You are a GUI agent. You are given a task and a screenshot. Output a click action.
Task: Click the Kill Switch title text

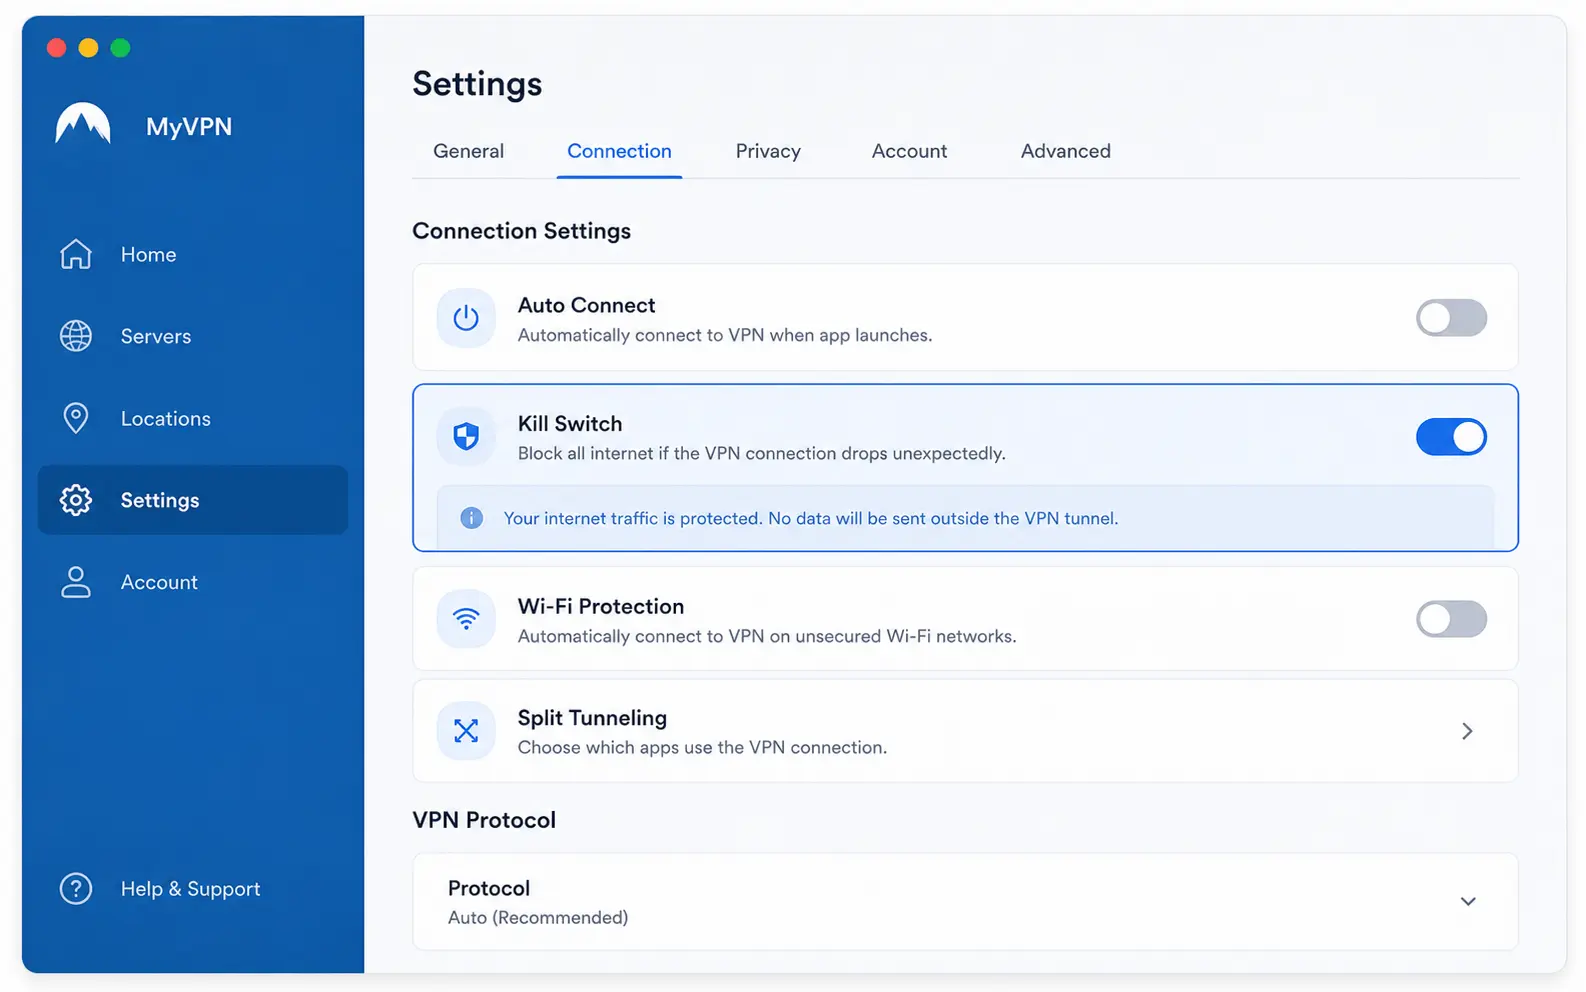[570, 423]
